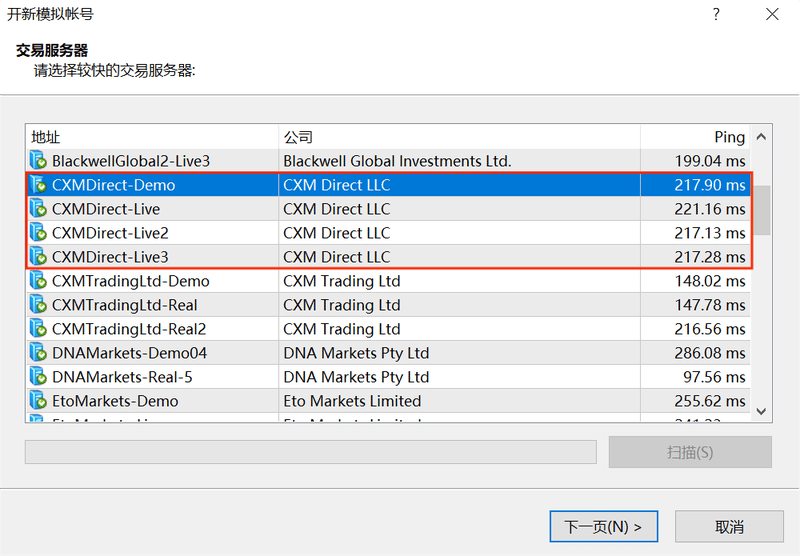Select the CXMTradingLtd-Real server address

pos(124,305)
